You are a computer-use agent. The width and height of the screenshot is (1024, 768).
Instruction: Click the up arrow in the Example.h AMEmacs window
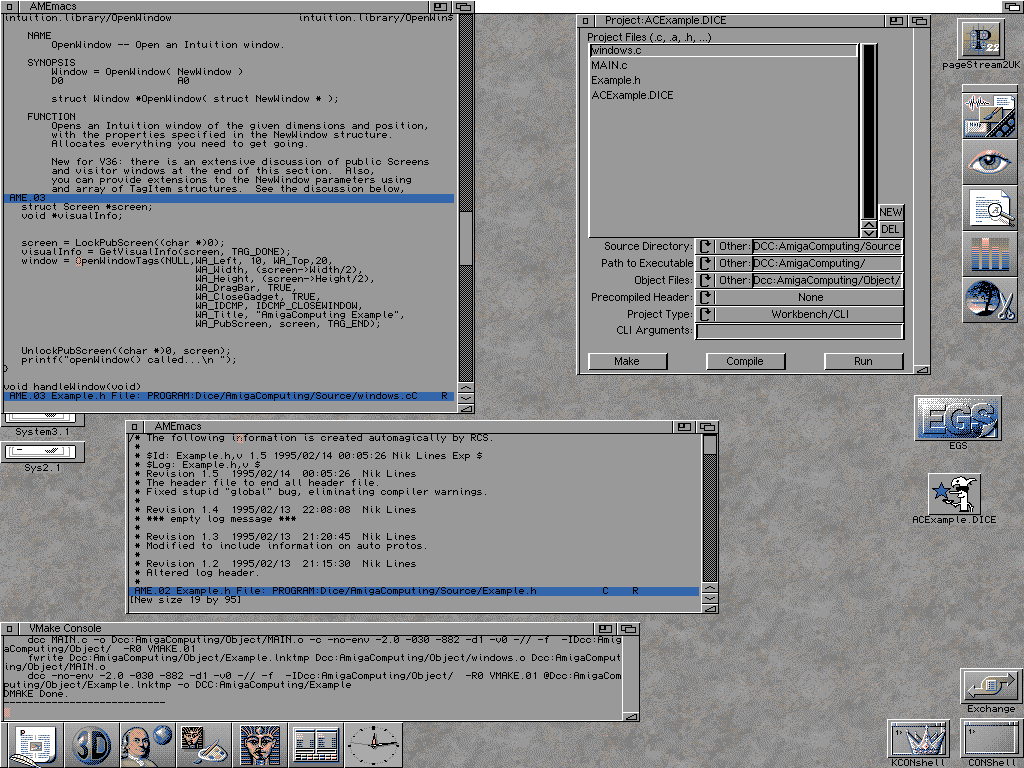click(710, 587)
